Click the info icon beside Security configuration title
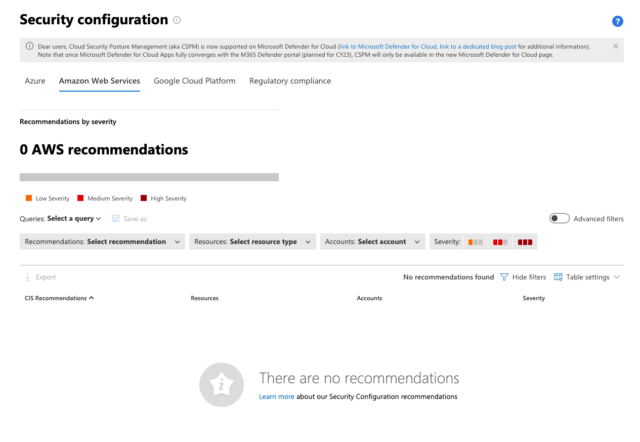Image resolution: width=640 pixels, height=442 pixels. (177, 20)
